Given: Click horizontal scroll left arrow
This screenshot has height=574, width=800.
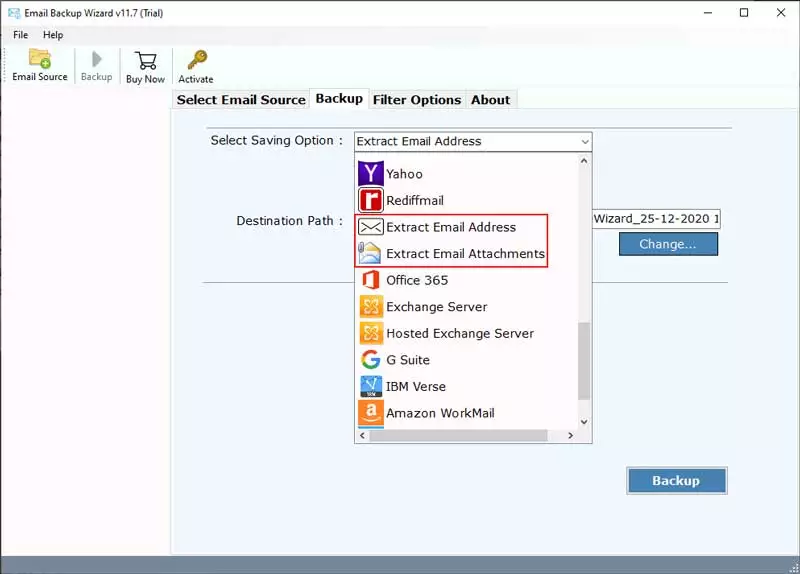Looking at the screenshot, I should coord(362,435).
